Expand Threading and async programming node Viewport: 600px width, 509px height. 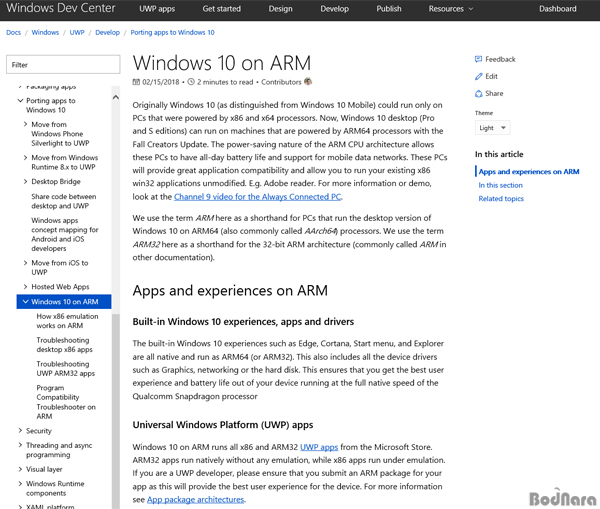tap(20, 445)
